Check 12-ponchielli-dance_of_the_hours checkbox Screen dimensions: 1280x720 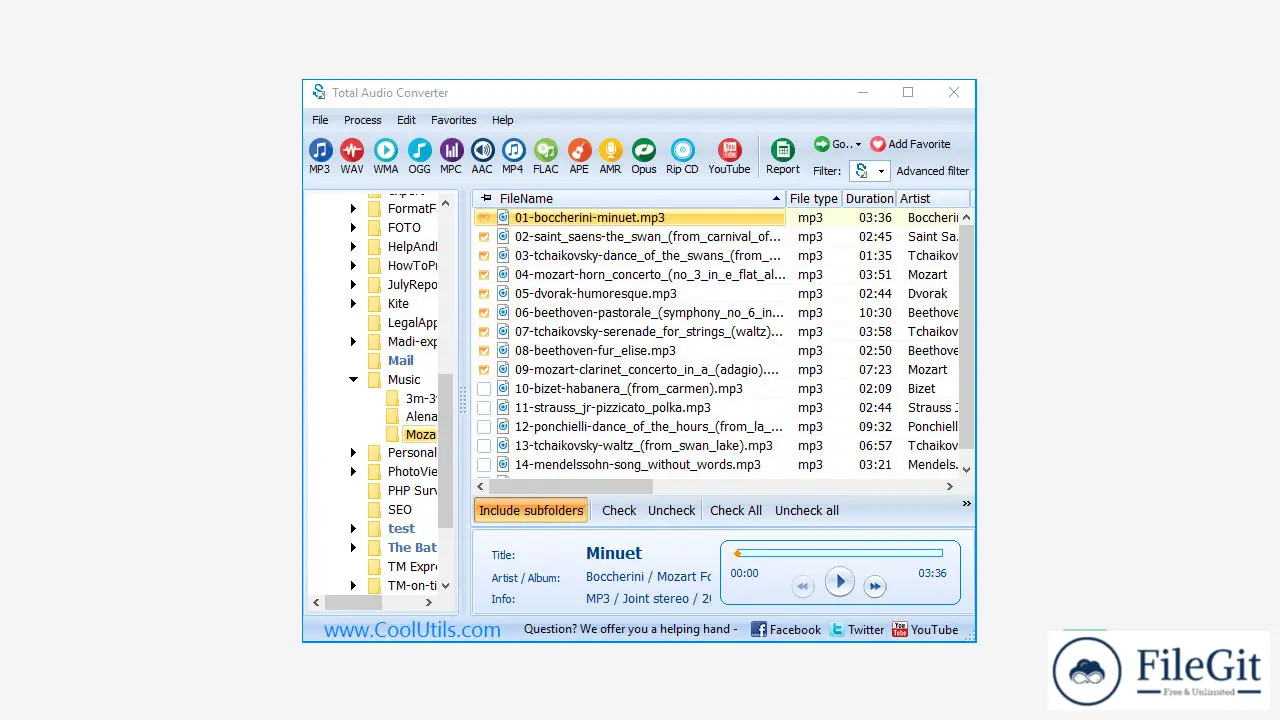click(484, 426)
